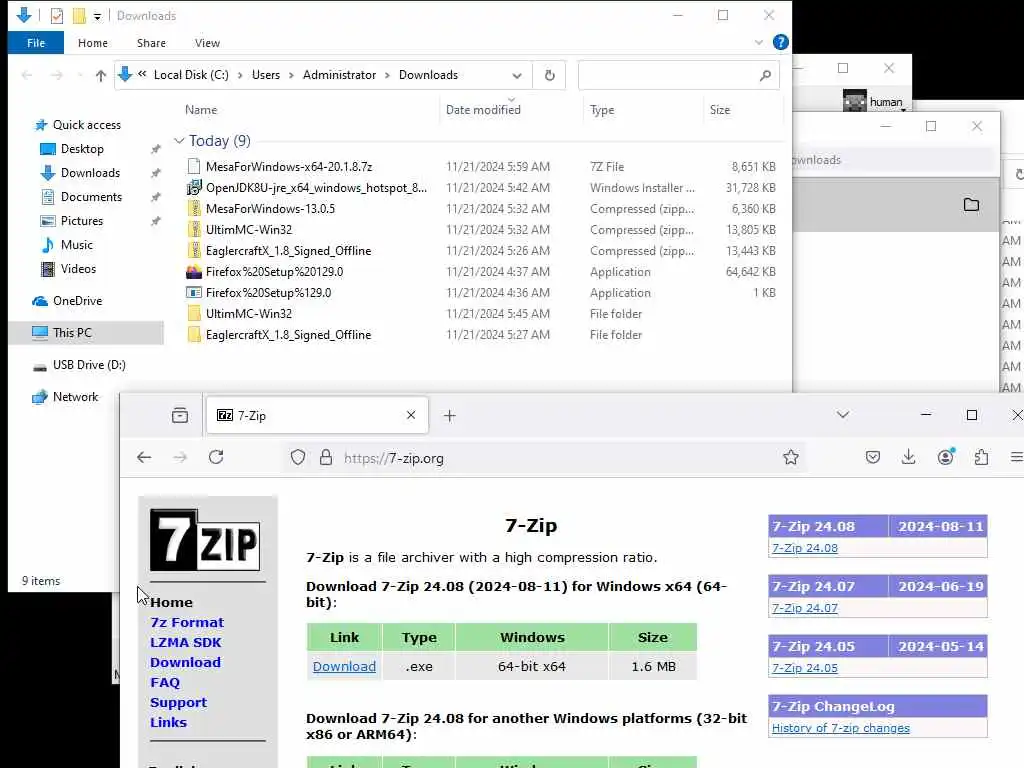Click the new folder quick access toolbar icon
Image resolution: width=1024 pixels, height=768 pixels.
pyautogui.click(x=79, y=16)
